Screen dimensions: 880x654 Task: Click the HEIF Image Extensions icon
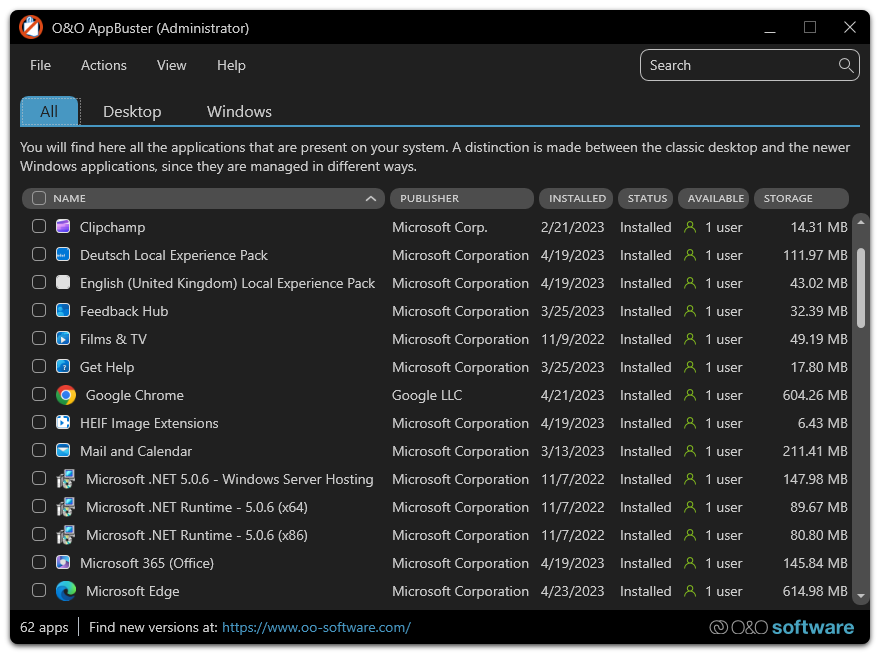click(63, 423)
